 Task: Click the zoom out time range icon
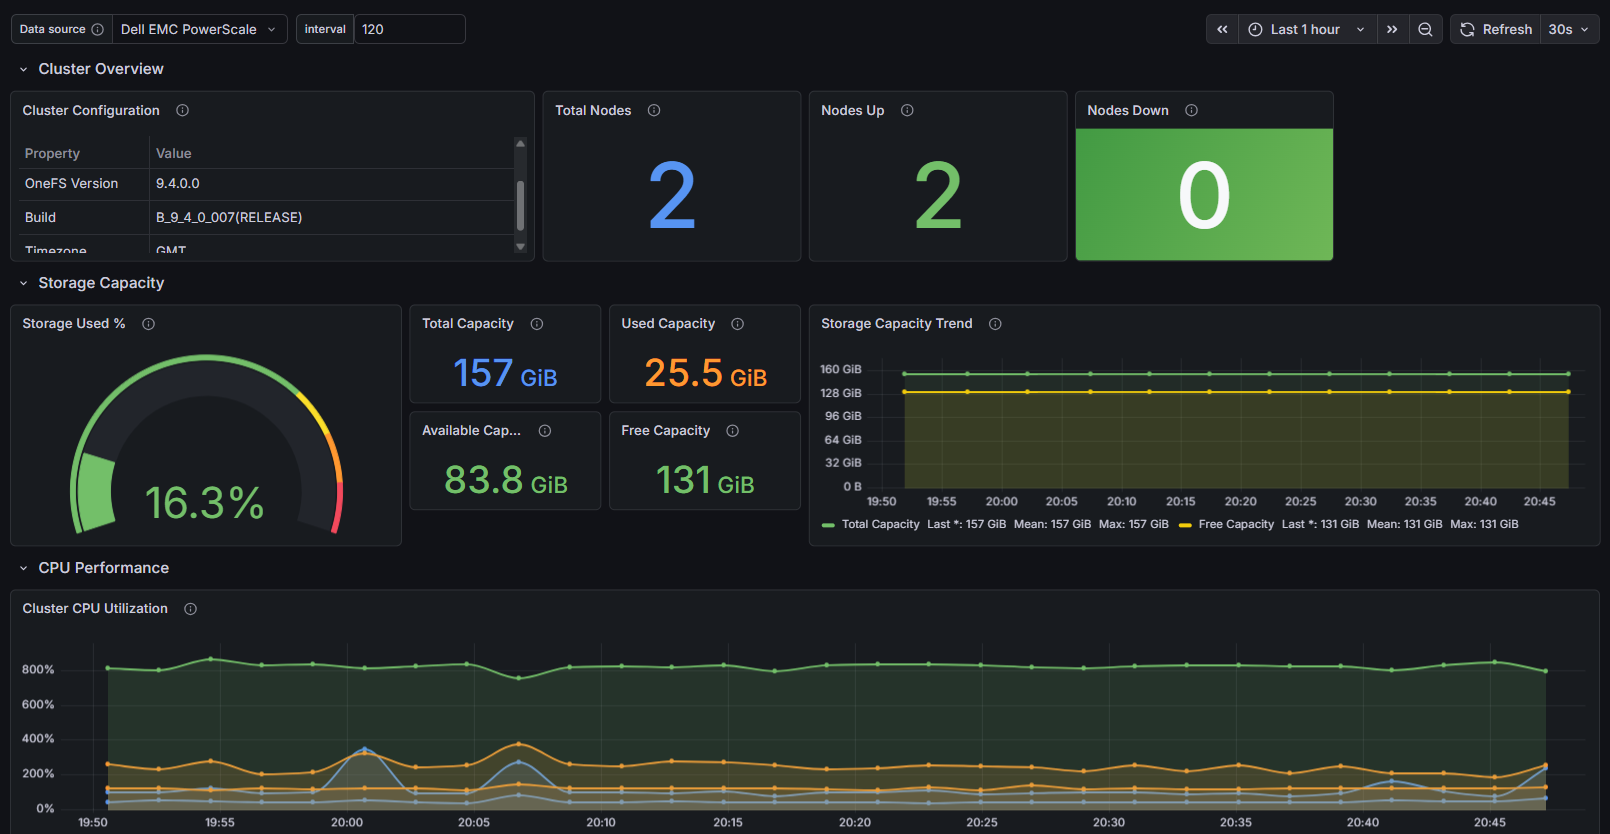[1425, 29]
